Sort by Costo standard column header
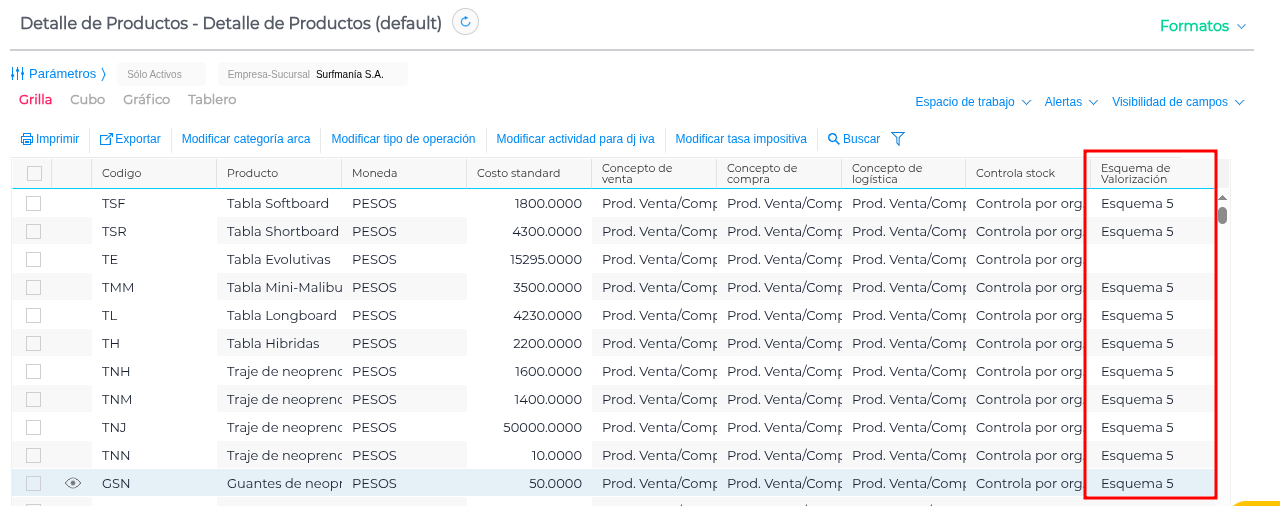This screenshot has height=506, width=1280. 518,173
